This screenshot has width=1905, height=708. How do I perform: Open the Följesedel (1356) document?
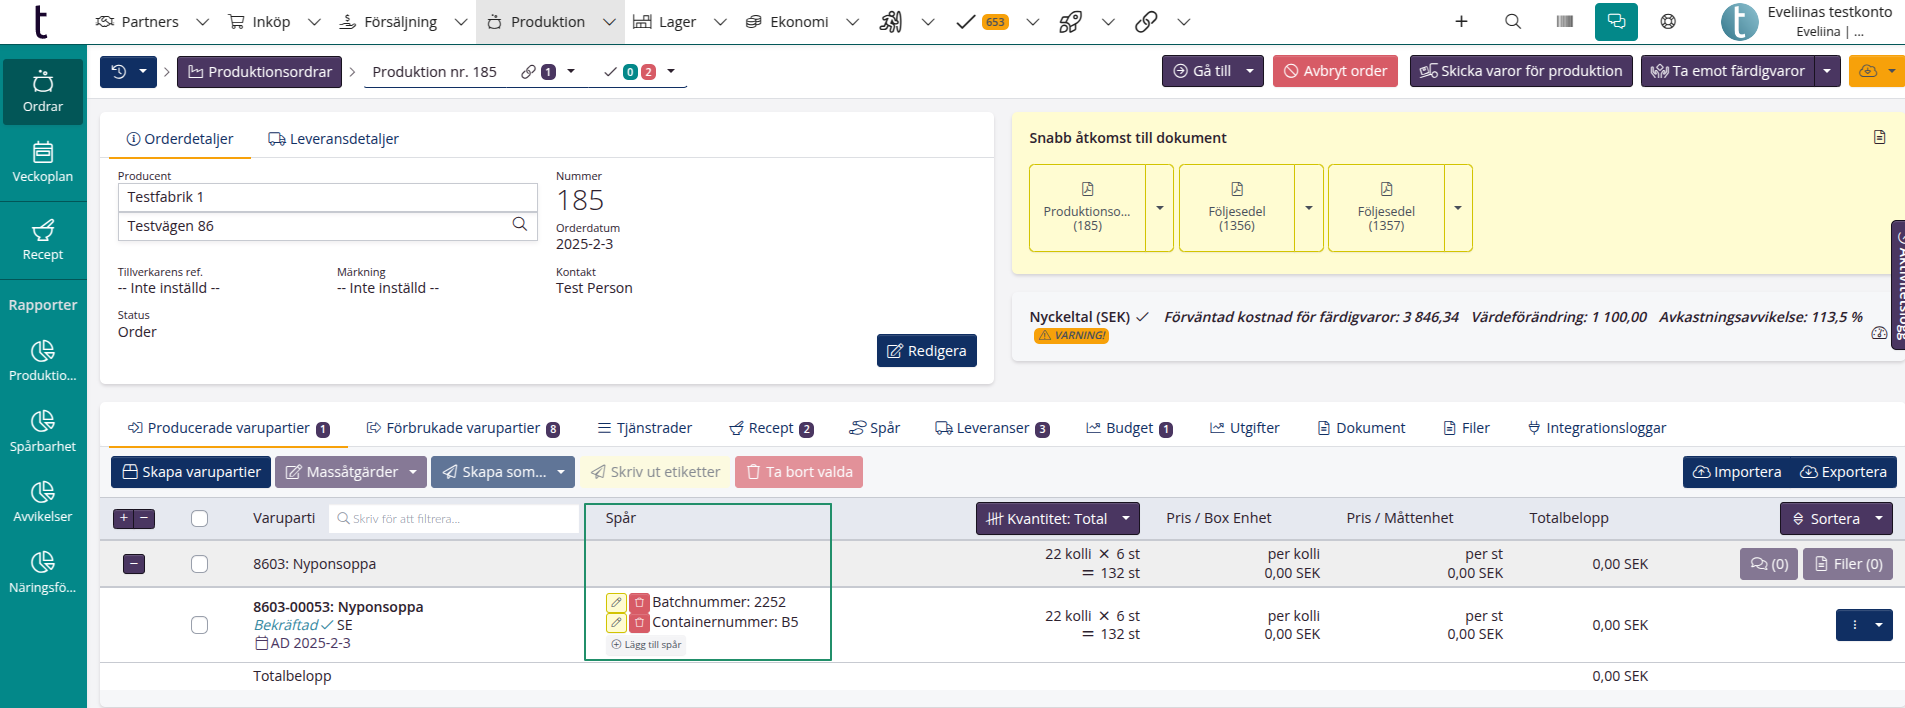click(1236, 208)
